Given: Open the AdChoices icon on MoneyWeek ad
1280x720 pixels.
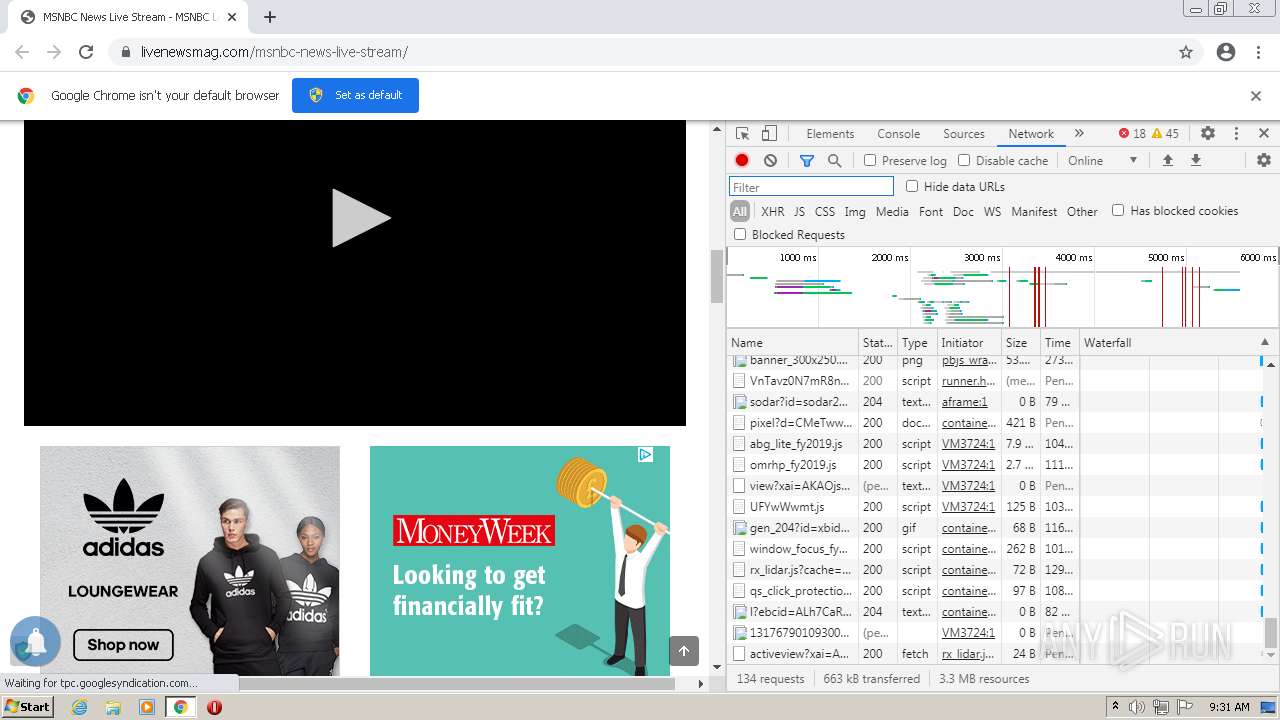Looking at the screenshot, I should pos(645,455).
